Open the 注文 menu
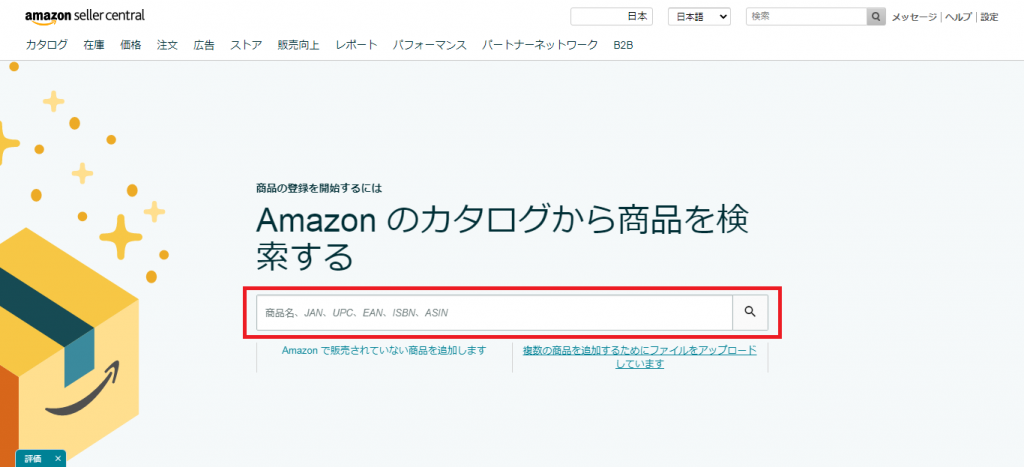Image resolution: width=1024 pixels, height=467 pixels. coord(167,45)
